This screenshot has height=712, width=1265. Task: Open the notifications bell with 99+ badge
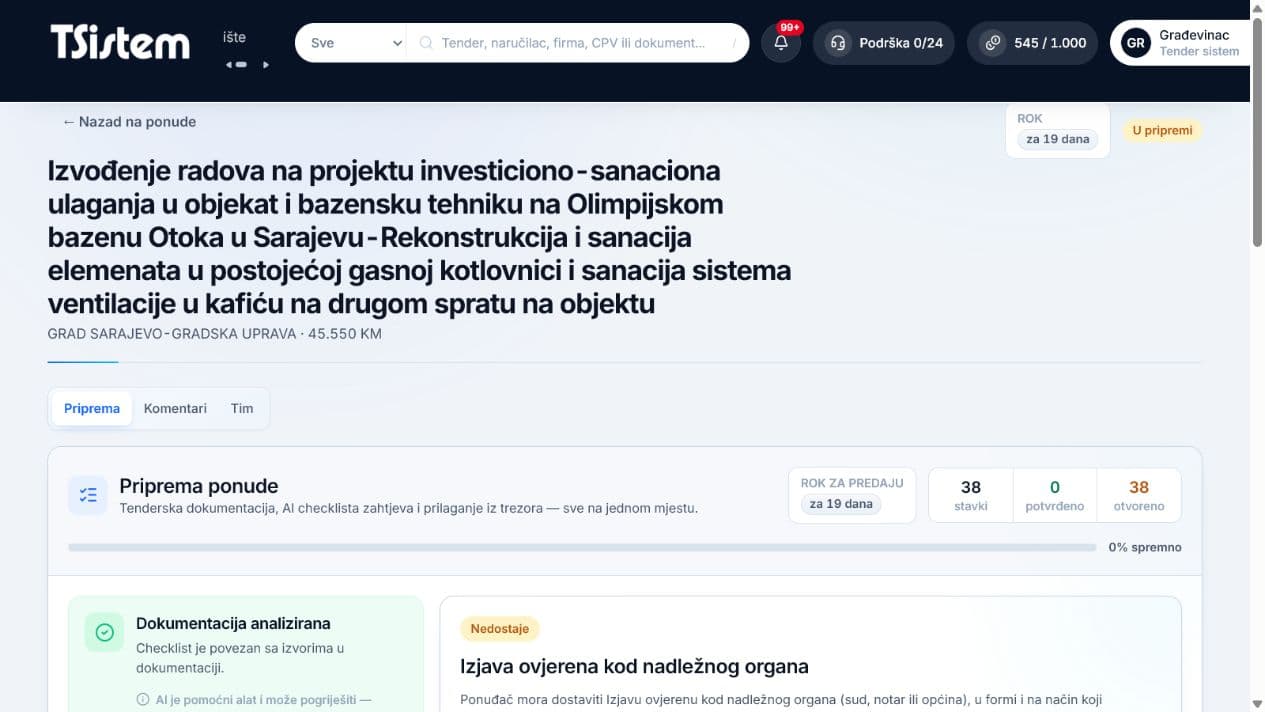(x=781, y=43)
